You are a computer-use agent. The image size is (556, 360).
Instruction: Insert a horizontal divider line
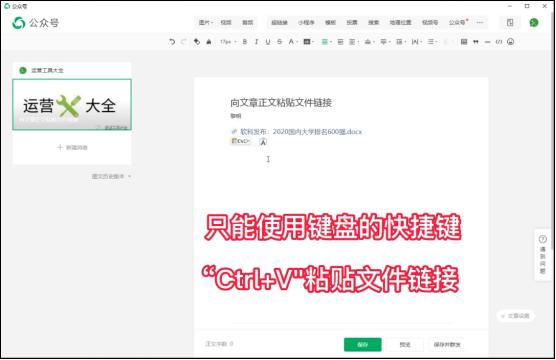tap(487, 42)
